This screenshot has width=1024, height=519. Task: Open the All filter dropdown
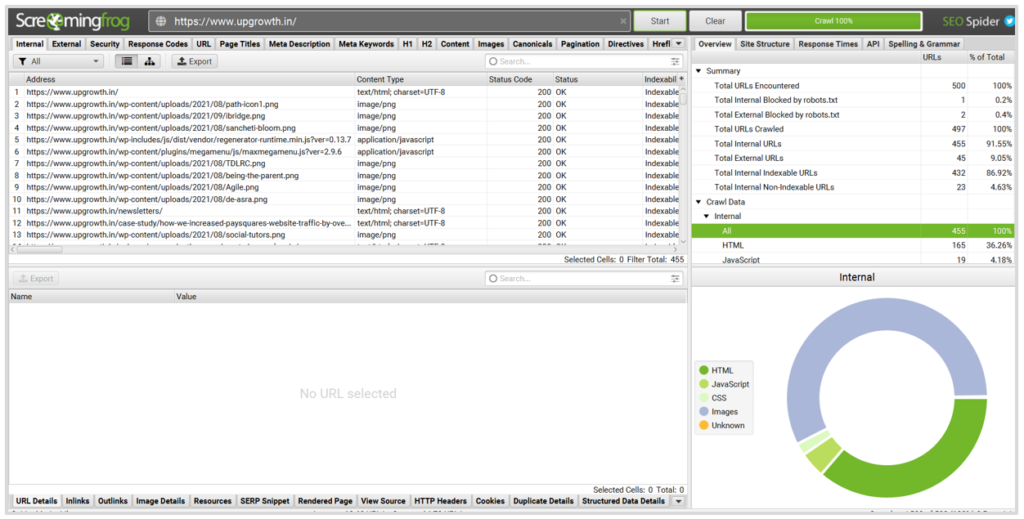tap(59, 61)
